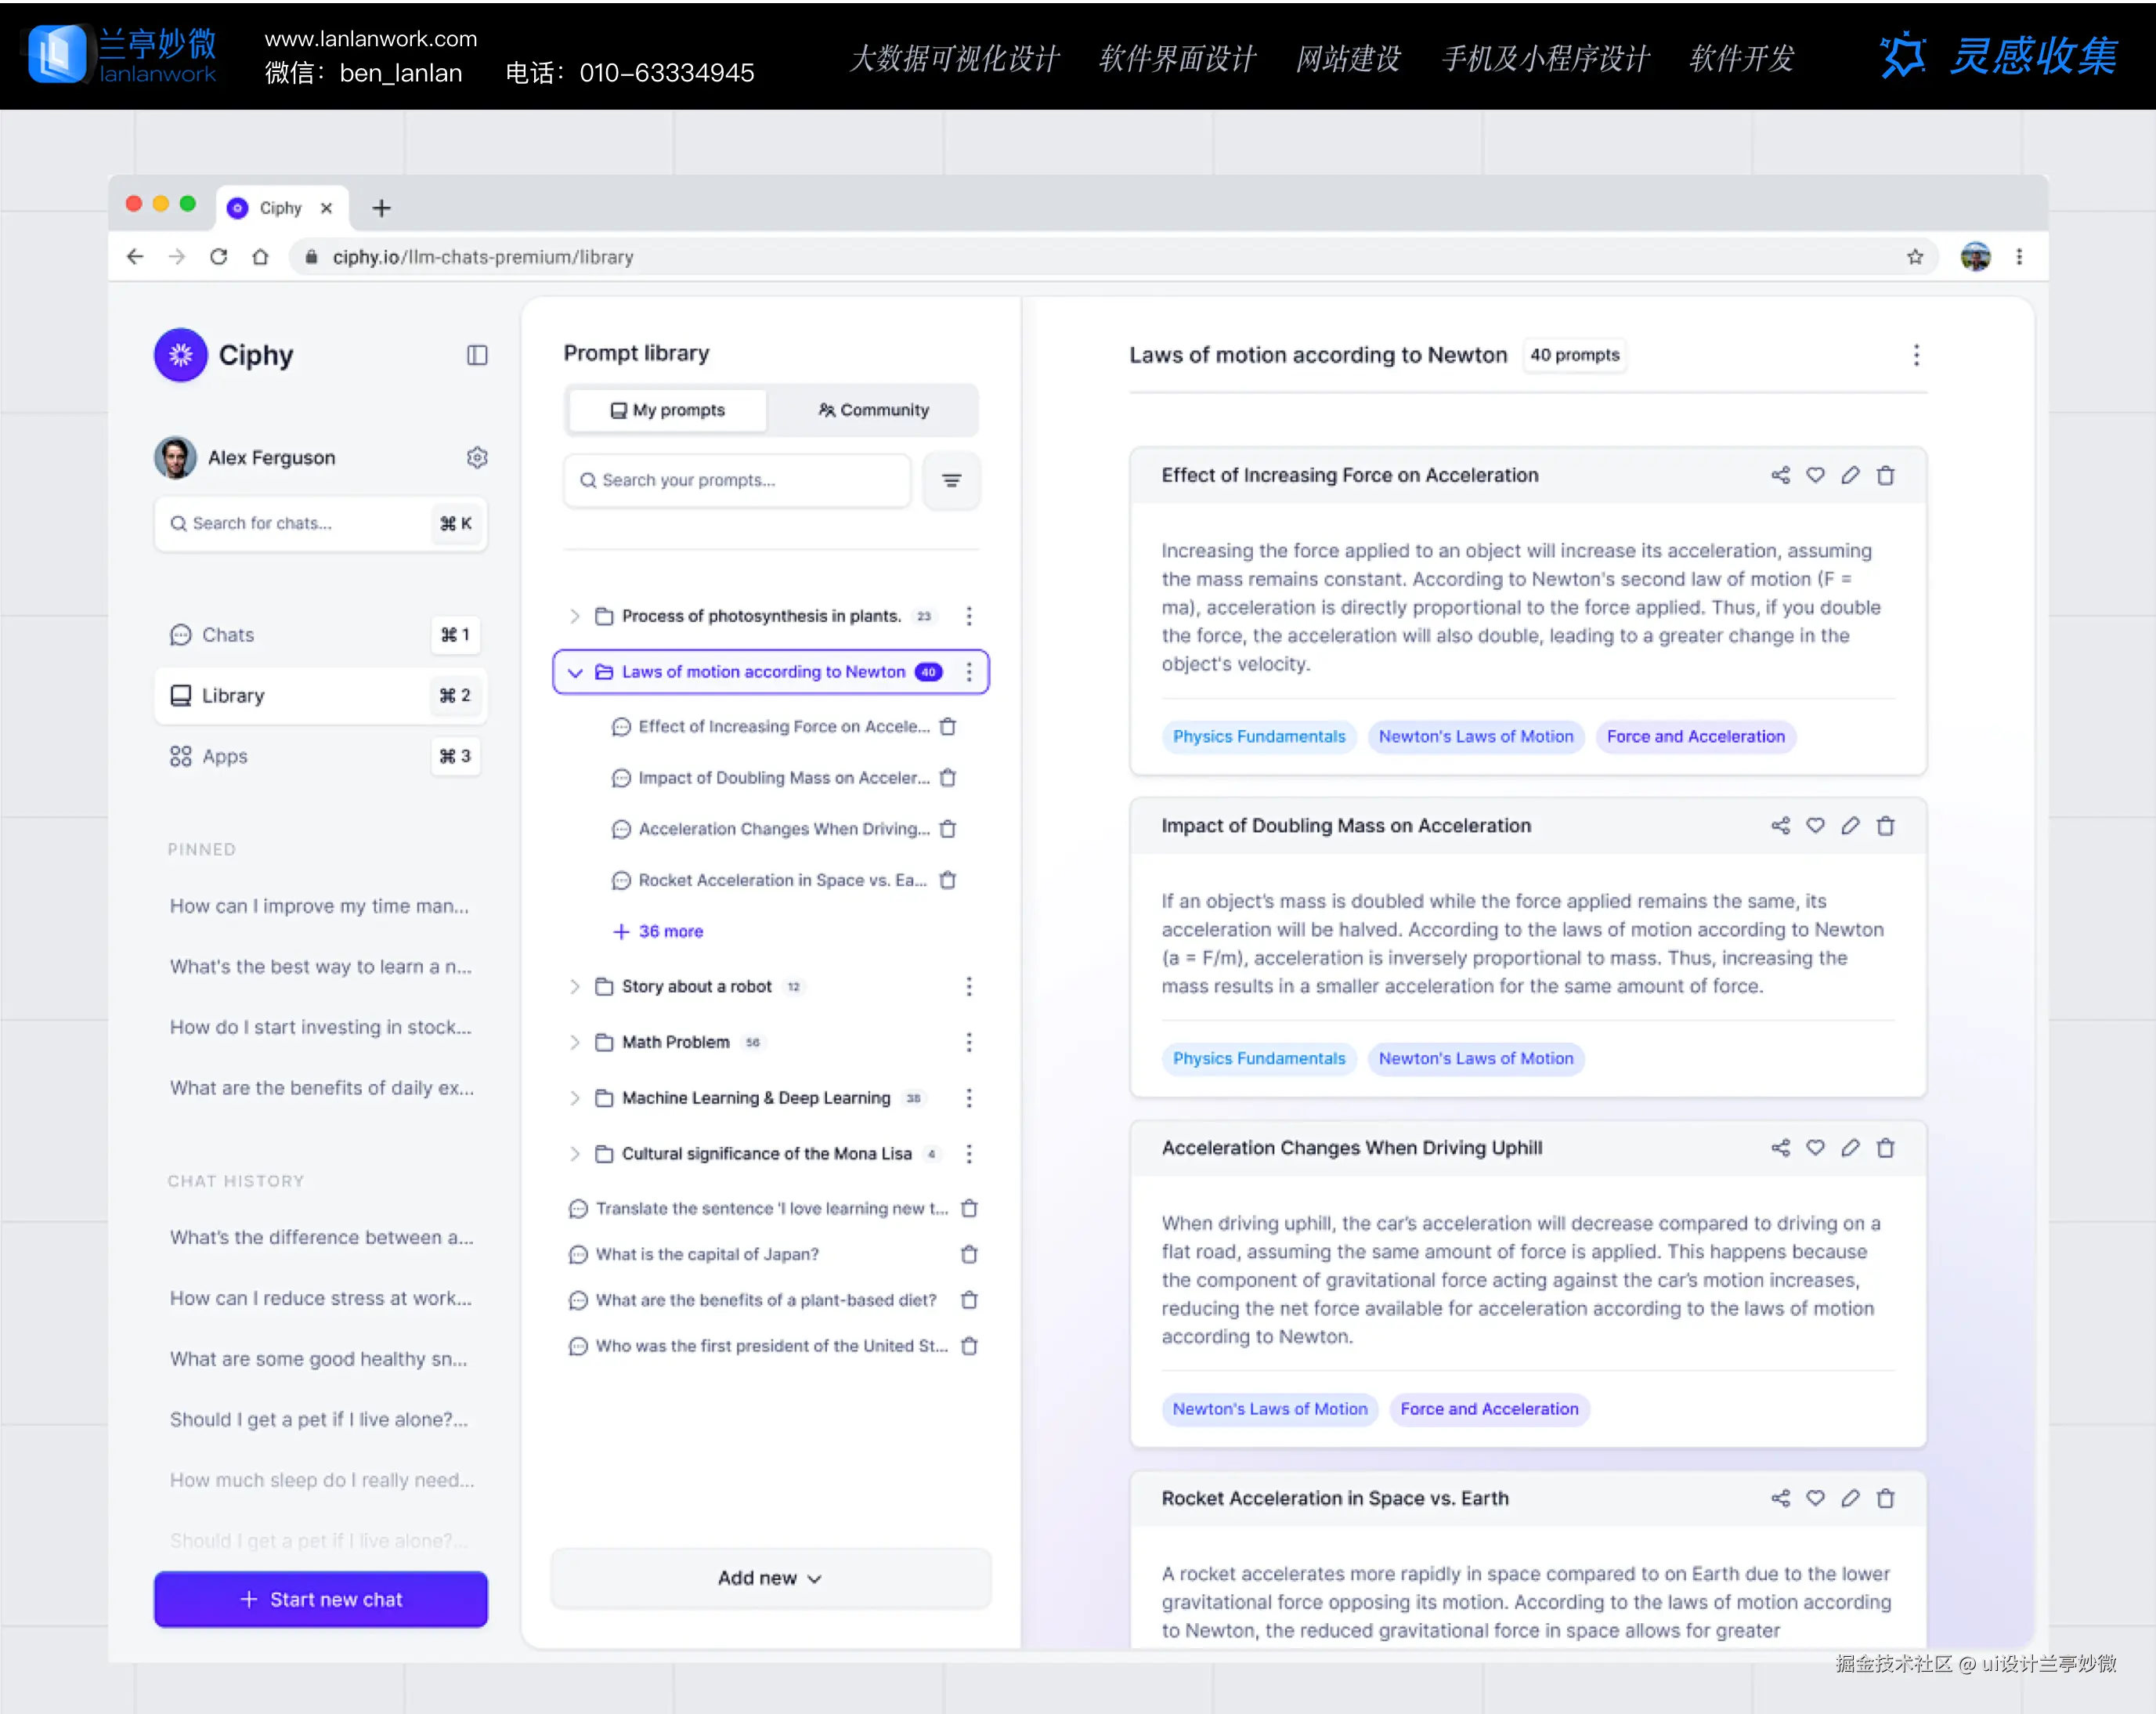
Task: Favorite the Rocket Acceleration in Space card
Action: (1815, 1498)
